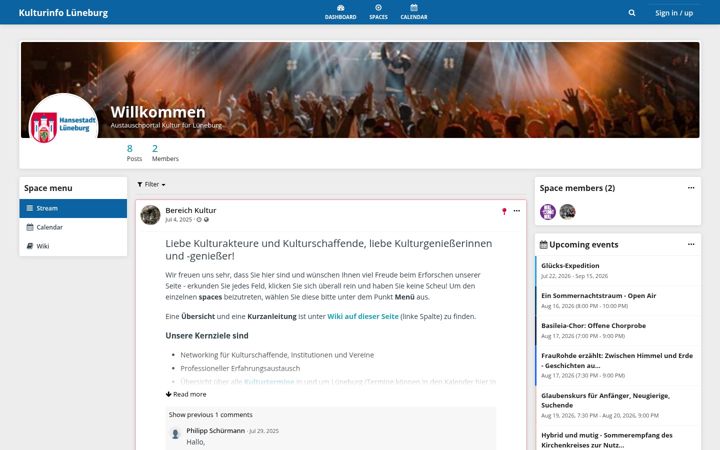Open the Space members panel options menu

(x=691, y=188)
